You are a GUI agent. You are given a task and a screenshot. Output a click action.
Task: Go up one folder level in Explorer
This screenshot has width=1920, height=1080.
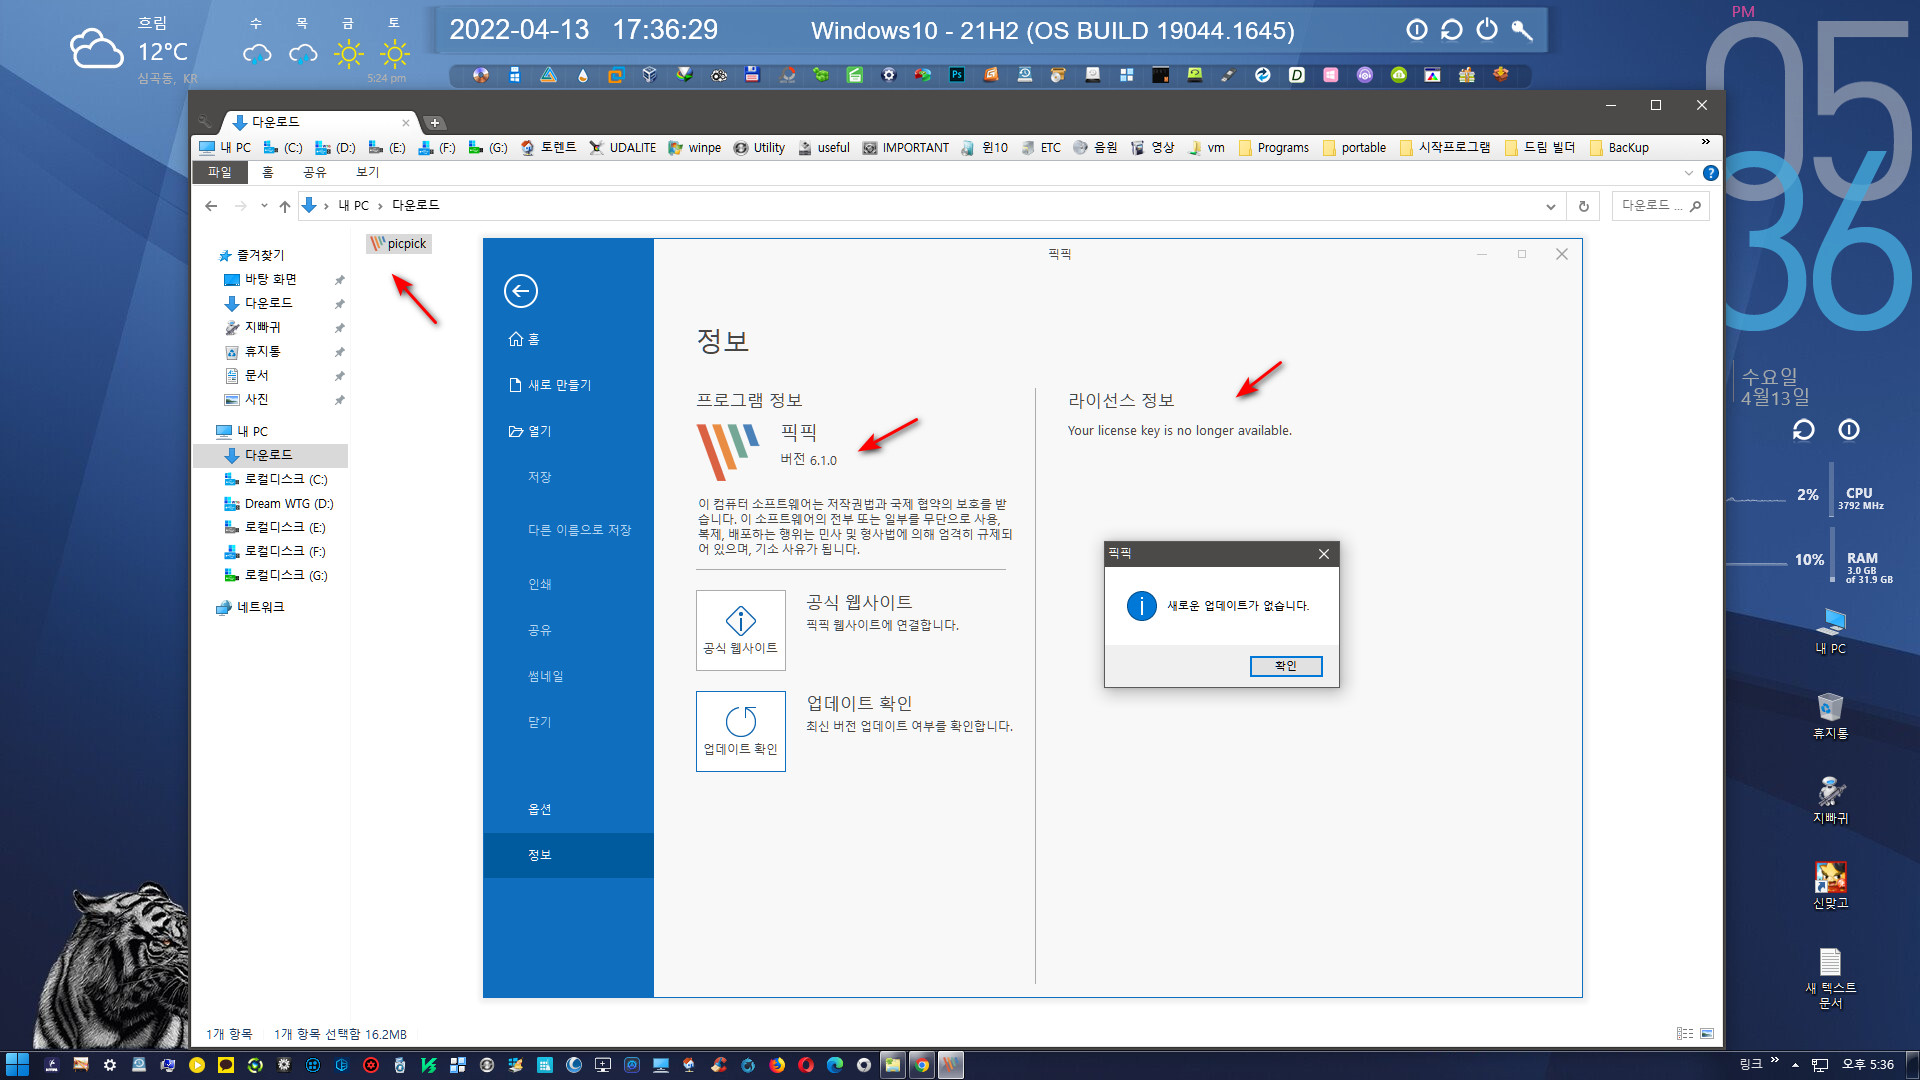click(x=285, y=206)
